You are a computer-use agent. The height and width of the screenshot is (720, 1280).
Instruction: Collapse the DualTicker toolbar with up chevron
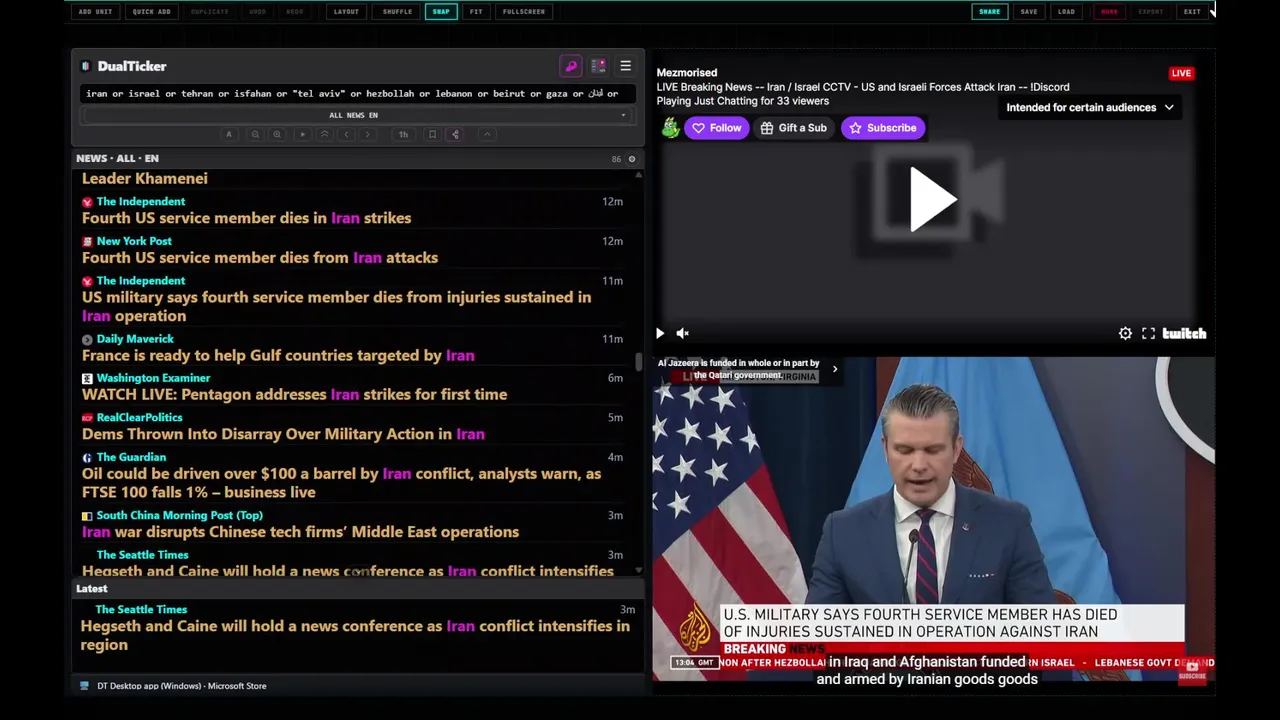pos(487,134)
